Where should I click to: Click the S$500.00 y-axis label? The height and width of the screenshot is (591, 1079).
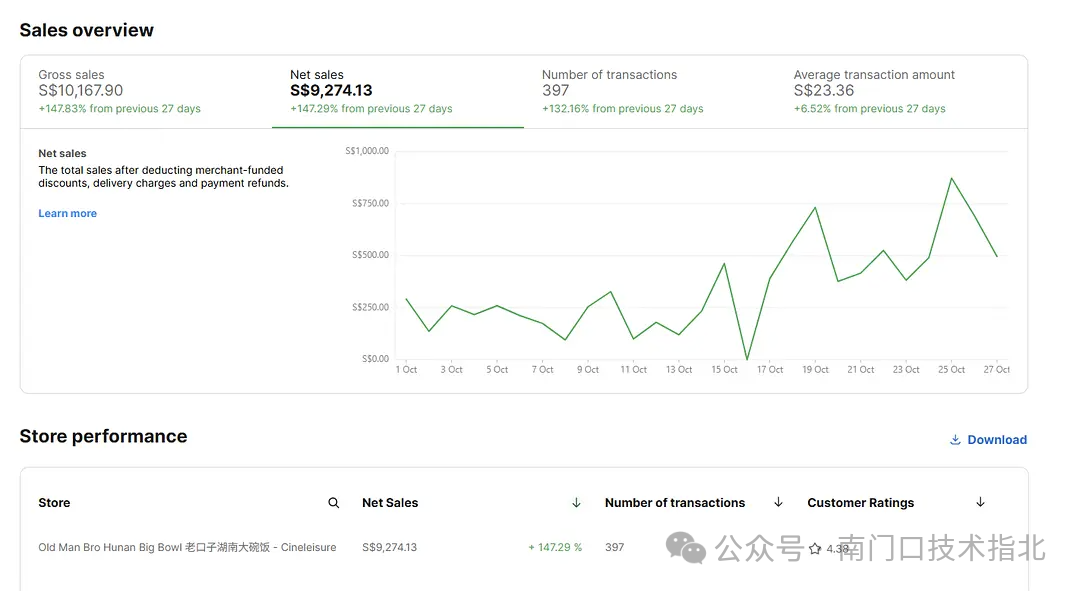pos(370,255)
